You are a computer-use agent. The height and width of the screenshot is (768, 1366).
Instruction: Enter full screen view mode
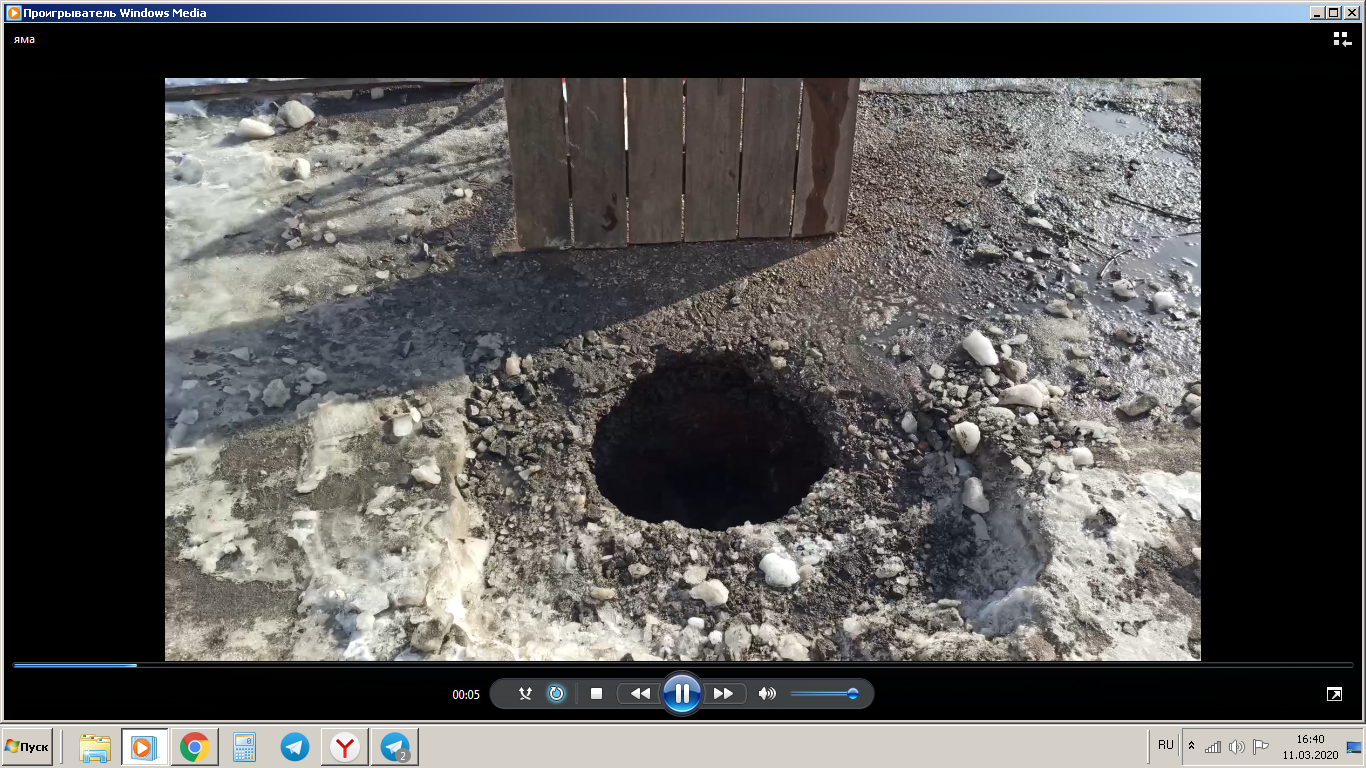pos(1334,693)
